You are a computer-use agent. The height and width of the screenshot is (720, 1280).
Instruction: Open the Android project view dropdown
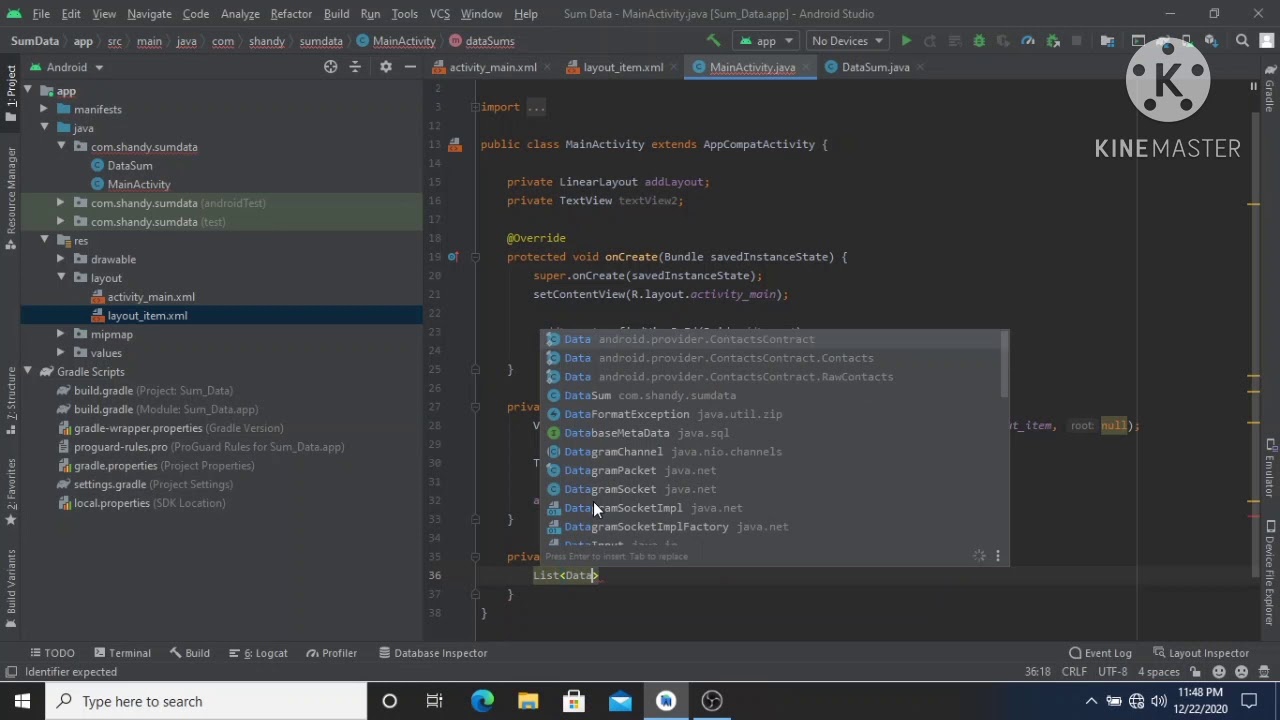pos(67,67)
